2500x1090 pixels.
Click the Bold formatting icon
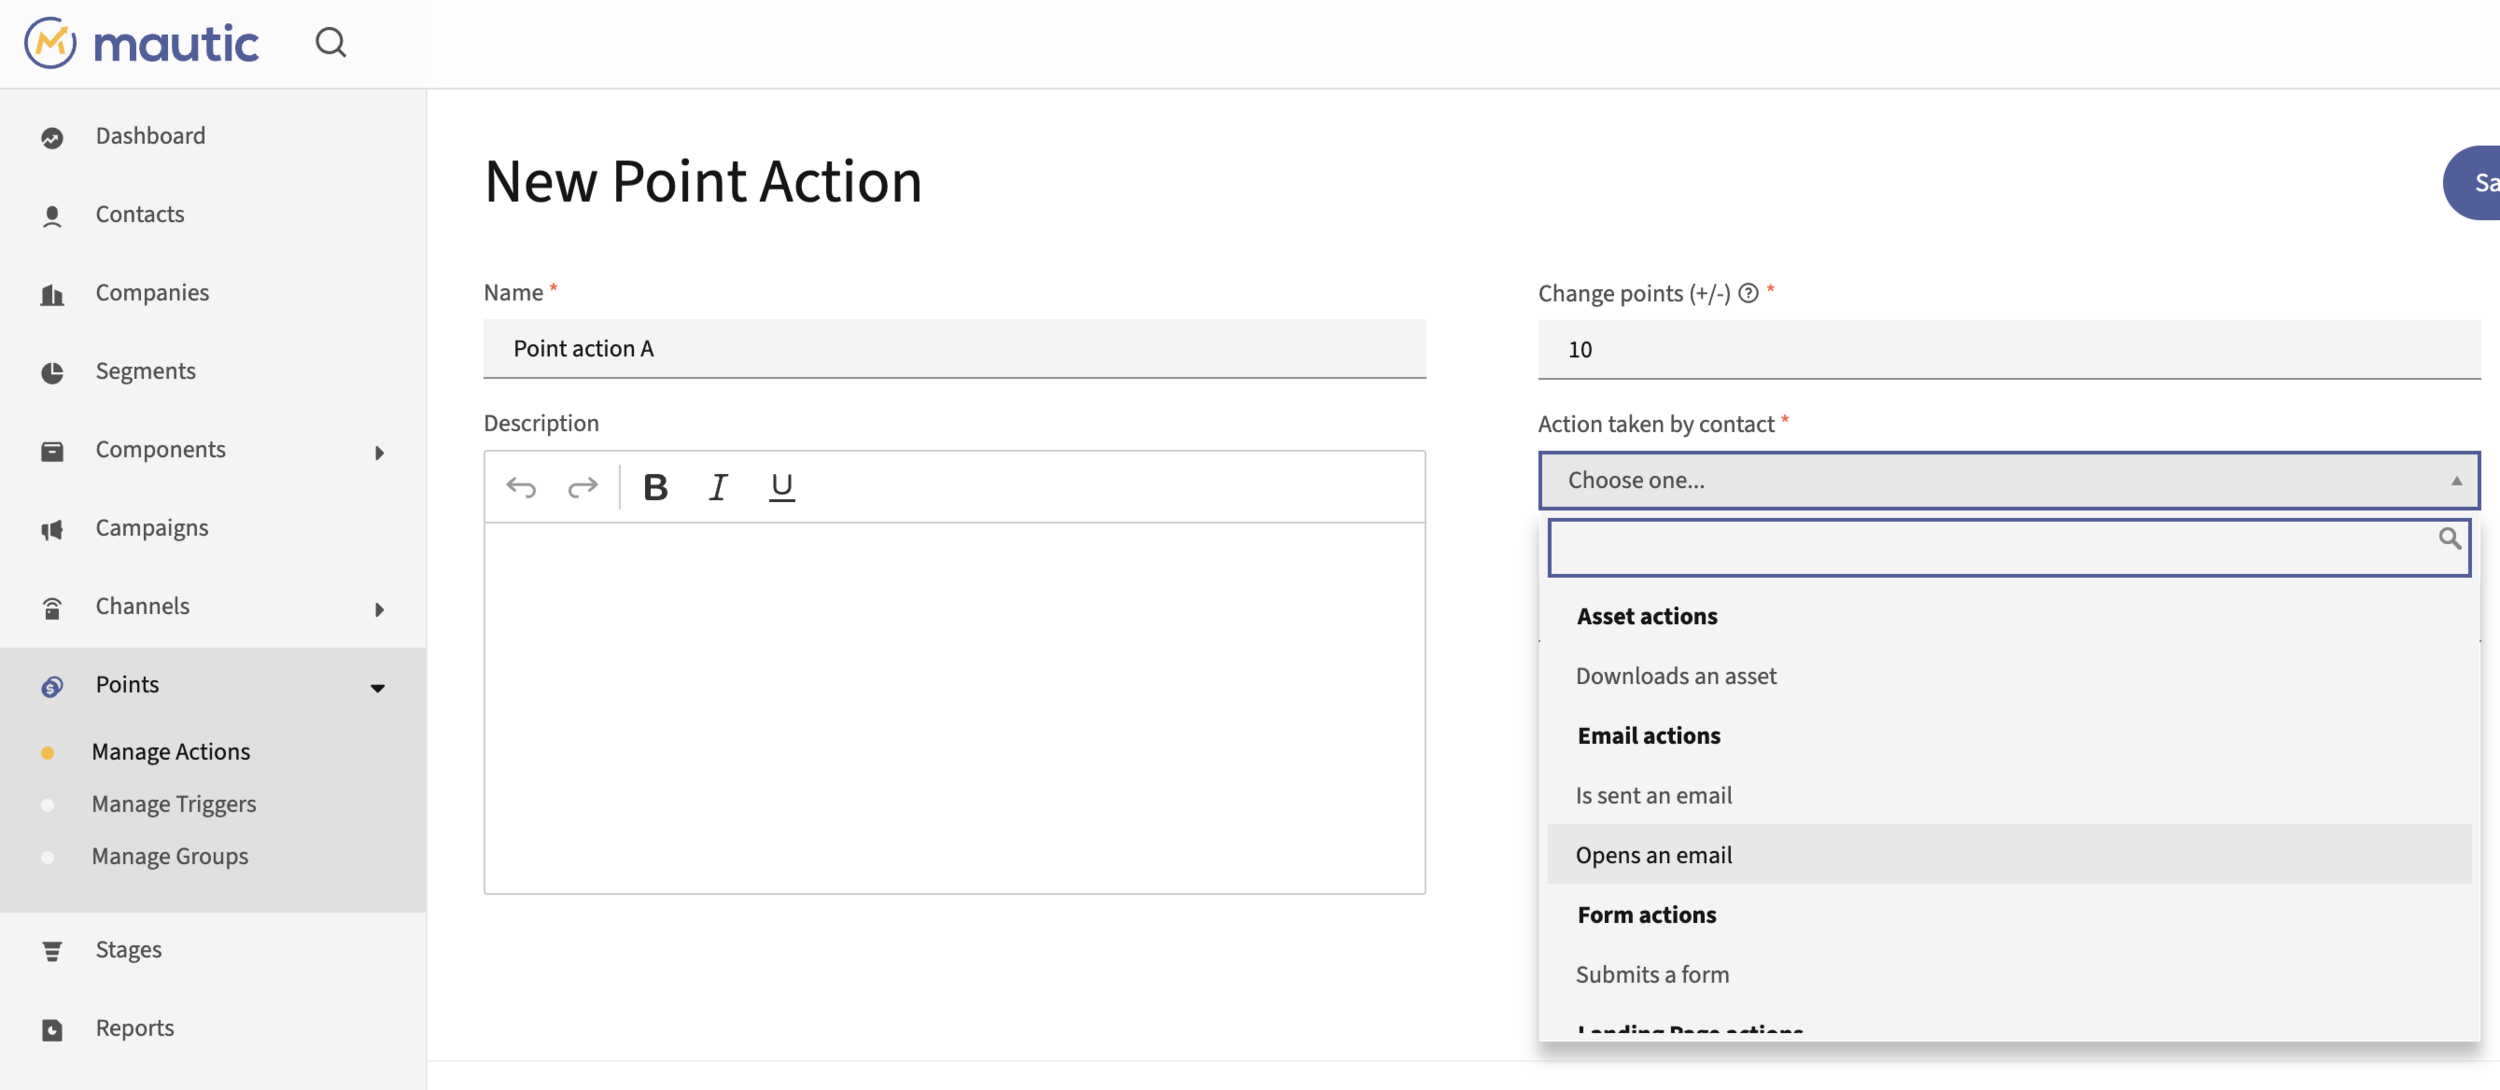click(x=655, y=487)
